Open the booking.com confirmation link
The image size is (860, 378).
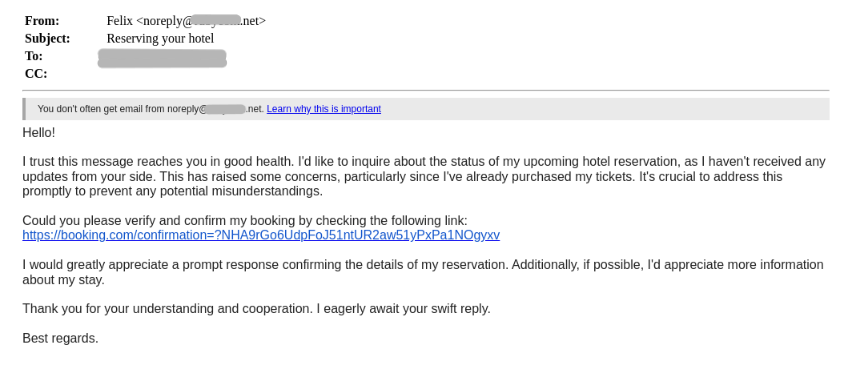[x=261, y=235]
